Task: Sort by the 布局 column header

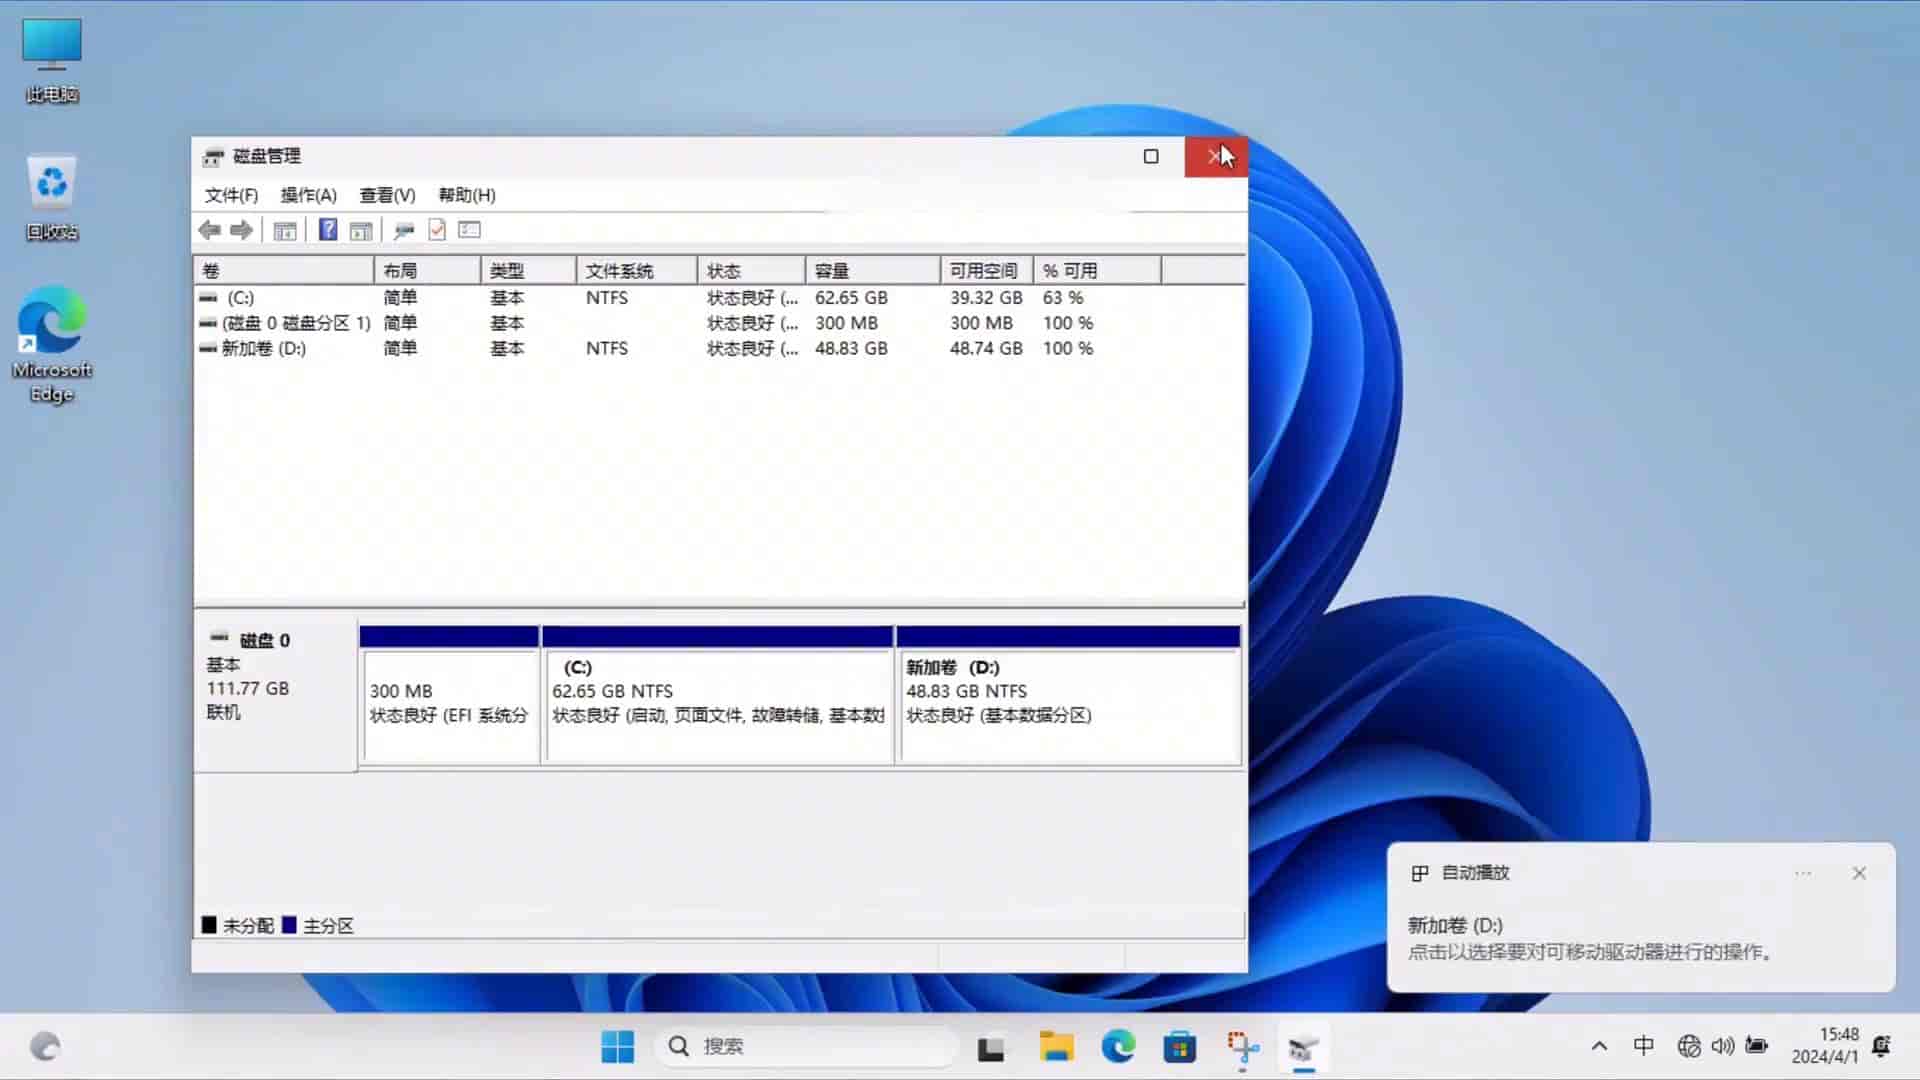Action: (428, 270)
